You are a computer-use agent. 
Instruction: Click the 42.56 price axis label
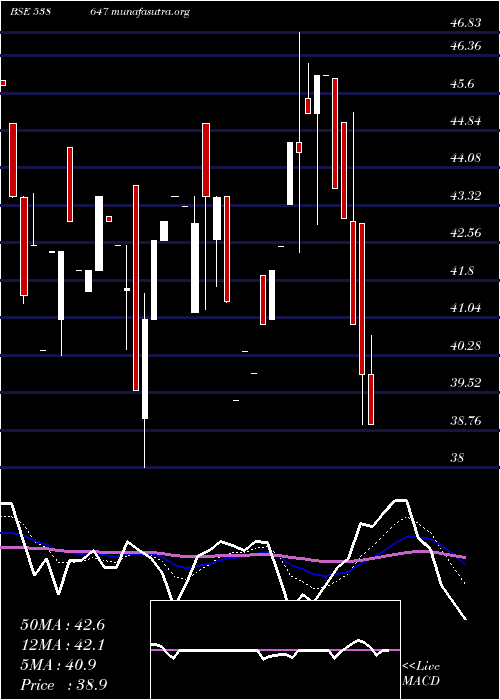point(466,233)
